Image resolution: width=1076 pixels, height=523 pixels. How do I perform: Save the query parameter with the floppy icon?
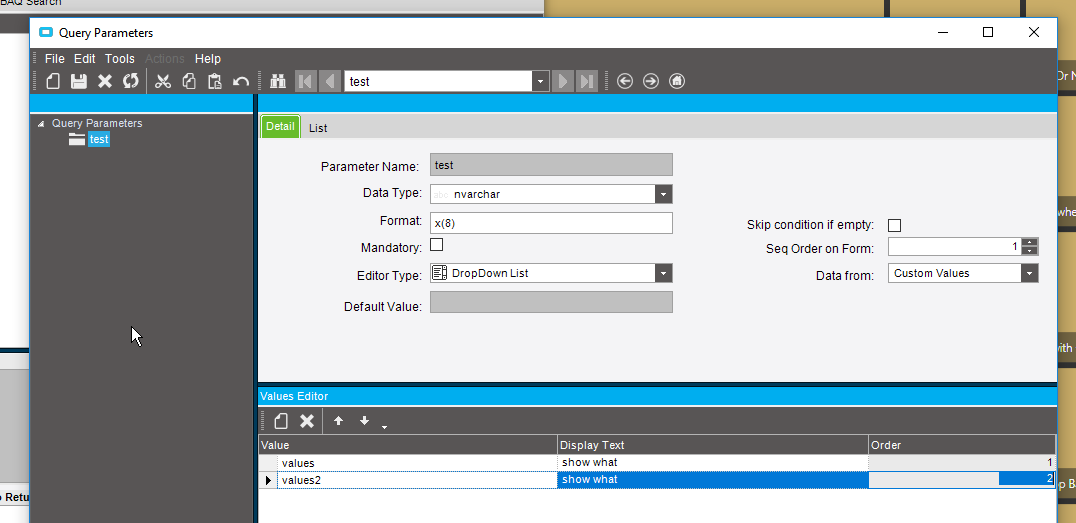(x=79, y=81)
